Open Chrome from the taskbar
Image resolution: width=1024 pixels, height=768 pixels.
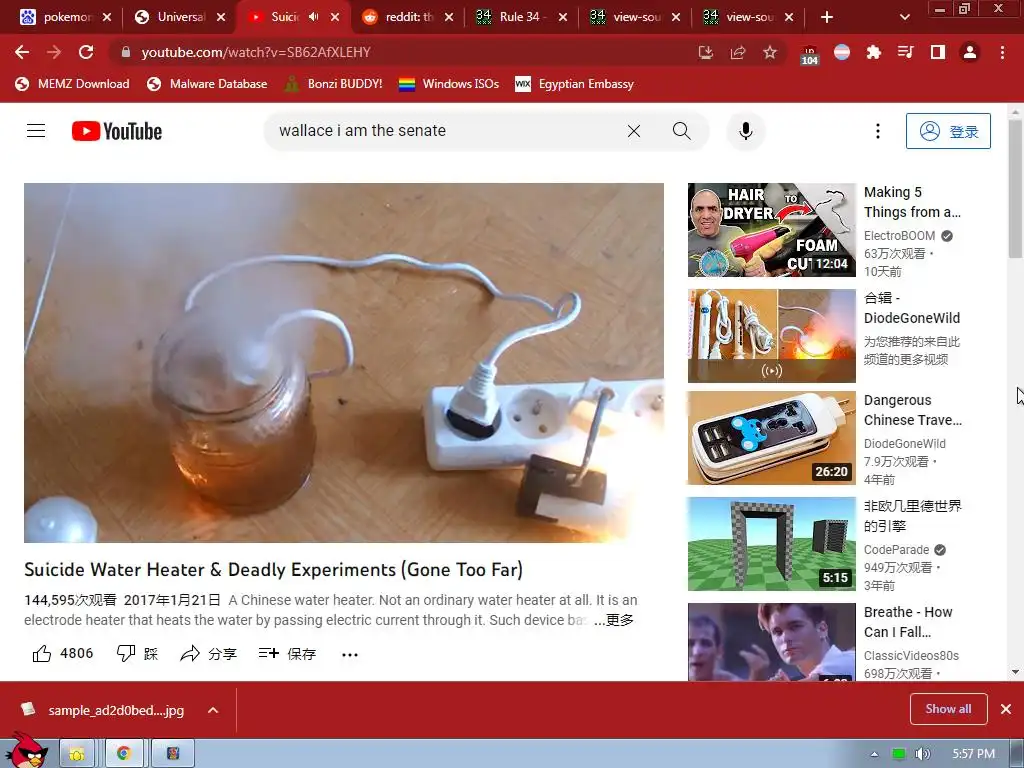click(x=123, y=754)
